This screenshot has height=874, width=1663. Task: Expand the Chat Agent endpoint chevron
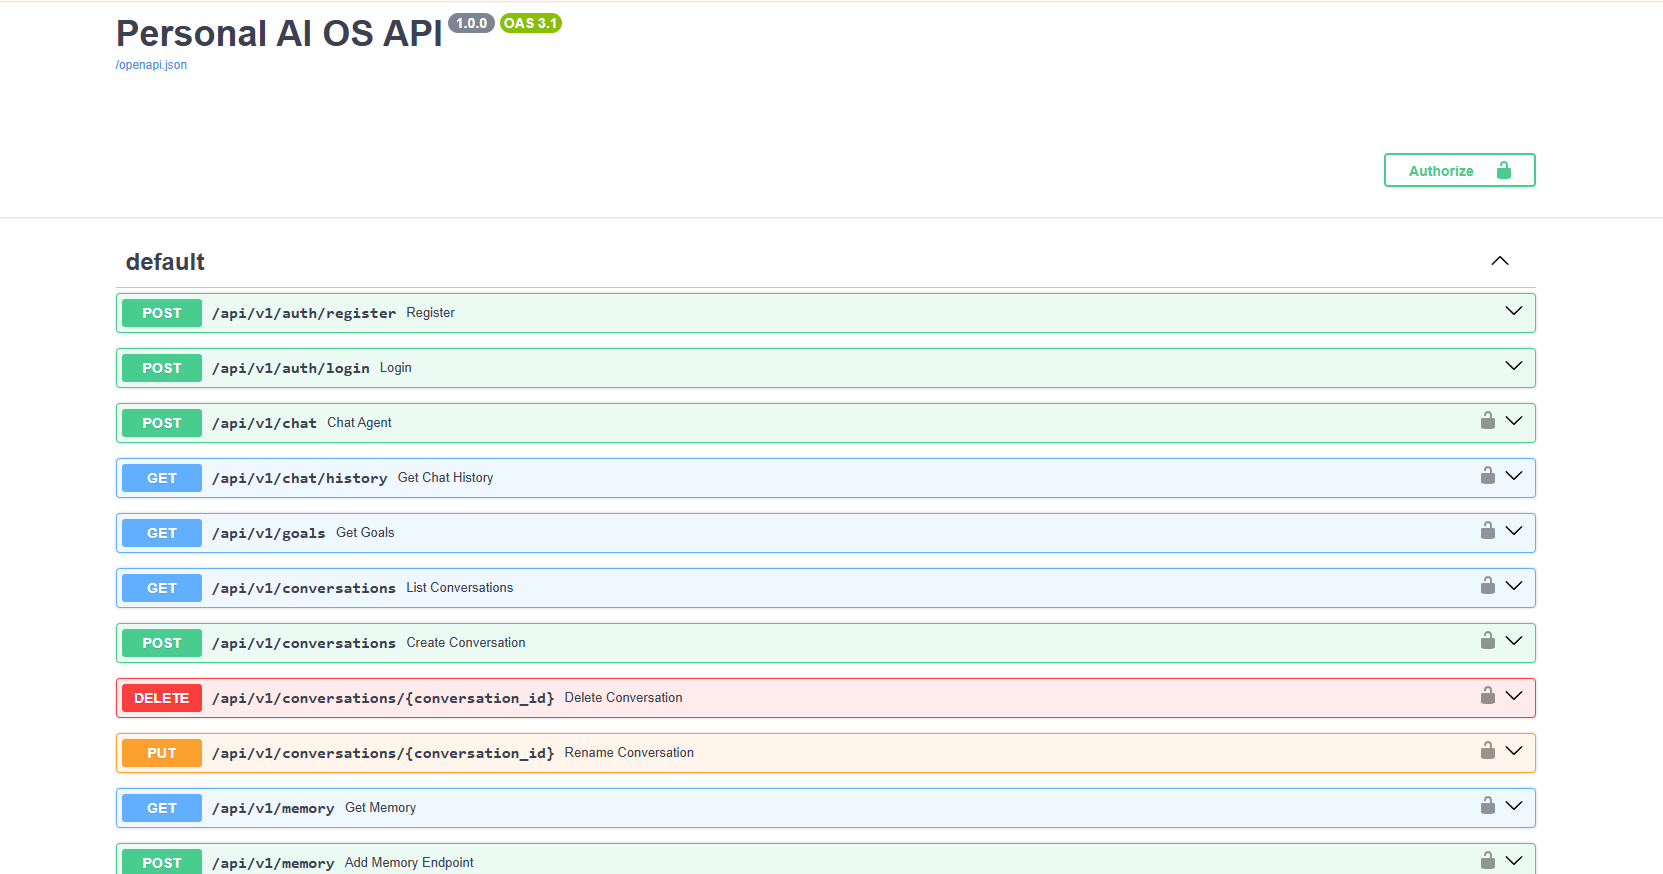point(1514,421)
